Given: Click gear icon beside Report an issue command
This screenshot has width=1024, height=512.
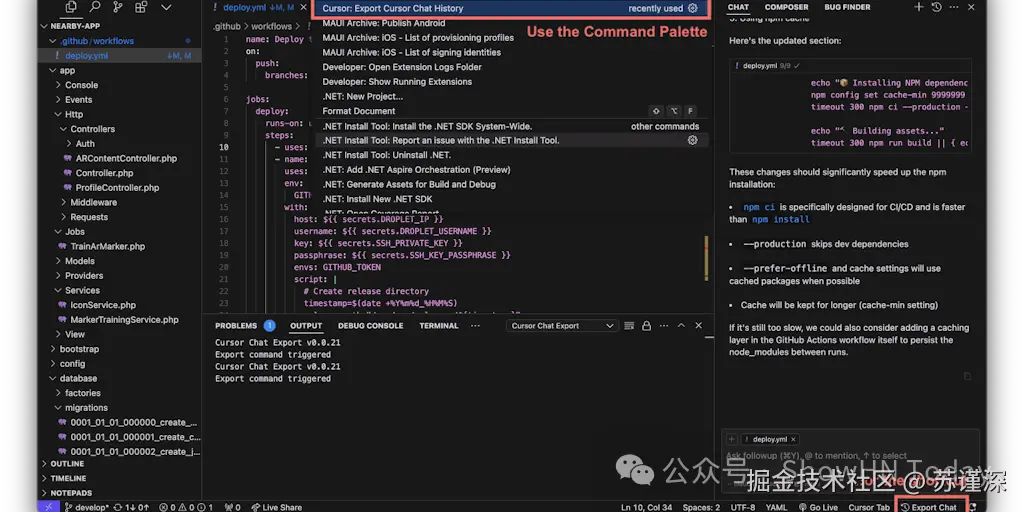Looking at the screenshot, I should [693, 140].
